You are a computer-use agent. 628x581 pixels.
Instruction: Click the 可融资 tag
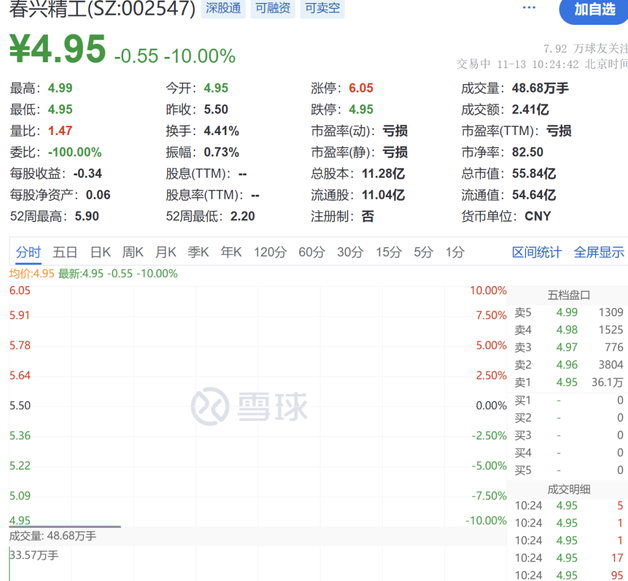(273, 8)
